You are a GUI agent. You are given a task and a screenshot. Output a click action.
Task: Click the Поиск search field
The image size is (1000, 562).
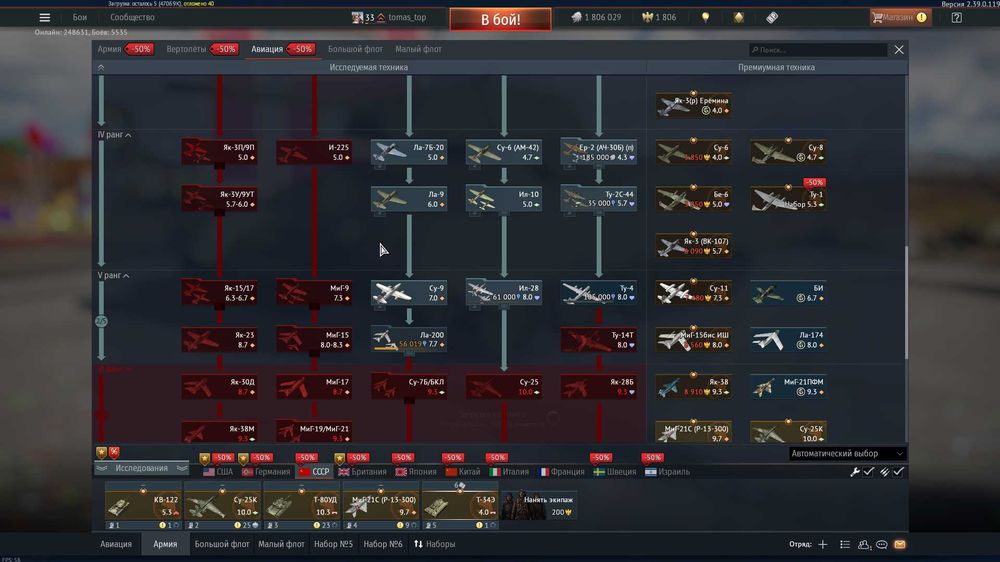pyautogui.click(x=818, y=50)
